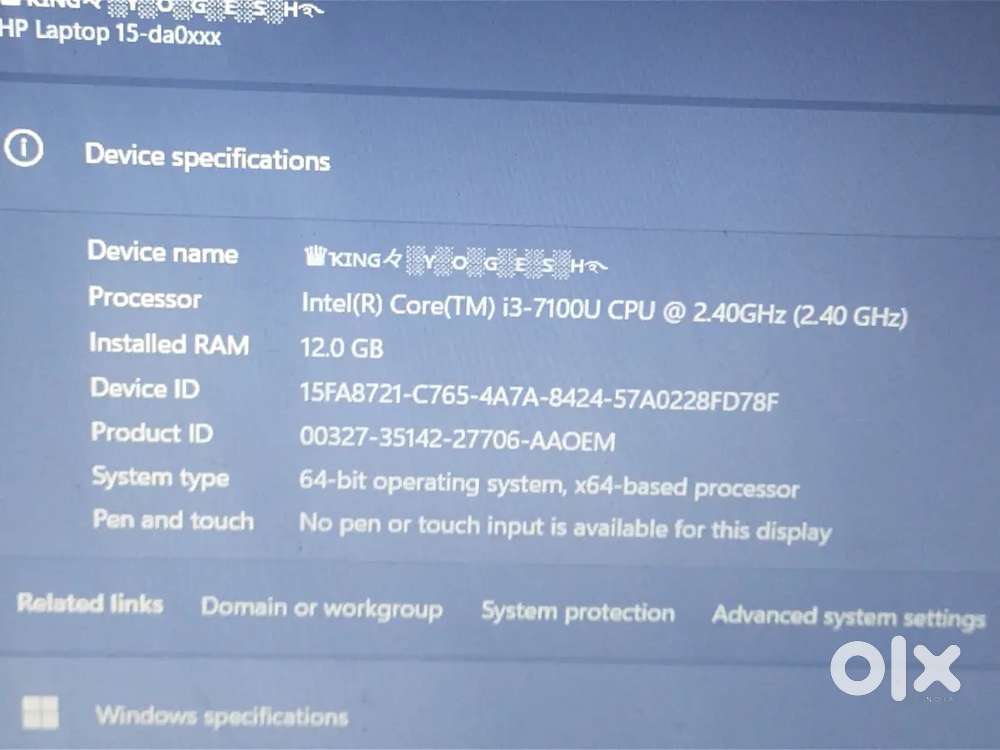The width and height of the screenshot is (1000, 750).
Task: Open the Domain or workgroup link
Action: point(321,608)
